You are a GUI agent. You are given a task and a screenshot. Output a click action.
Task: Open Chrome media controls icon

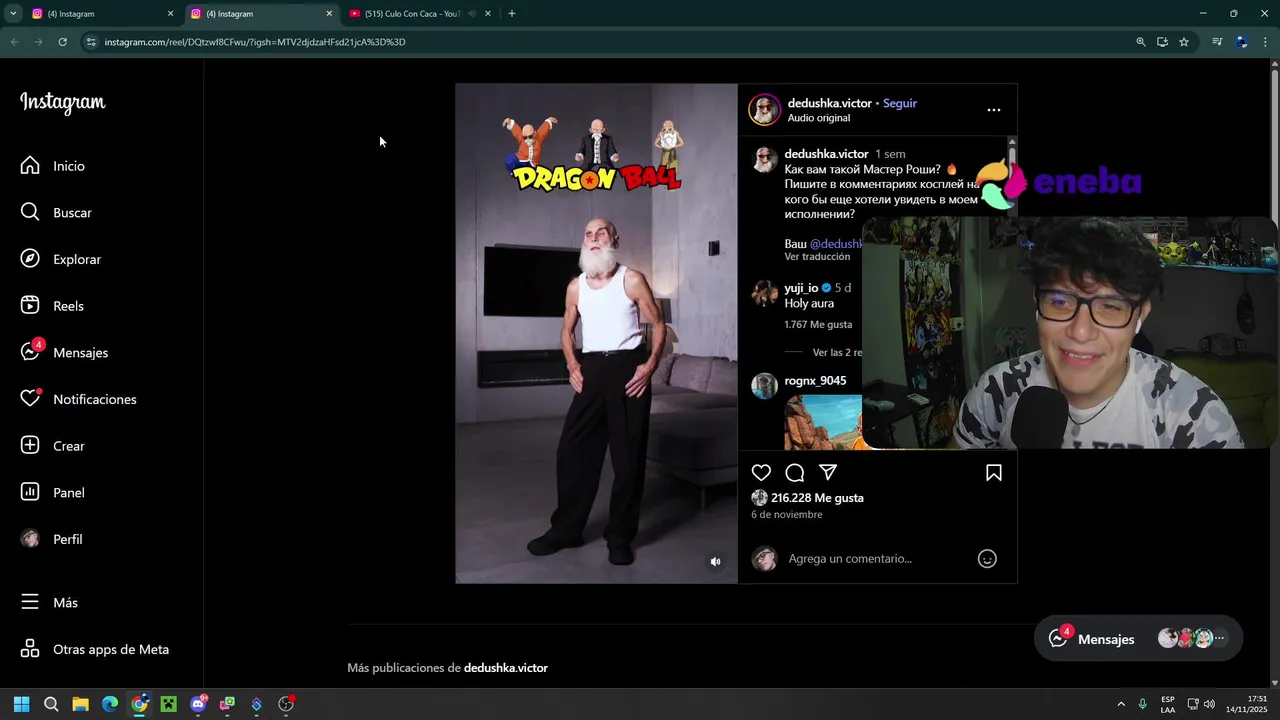click(x=1217, y=42)
